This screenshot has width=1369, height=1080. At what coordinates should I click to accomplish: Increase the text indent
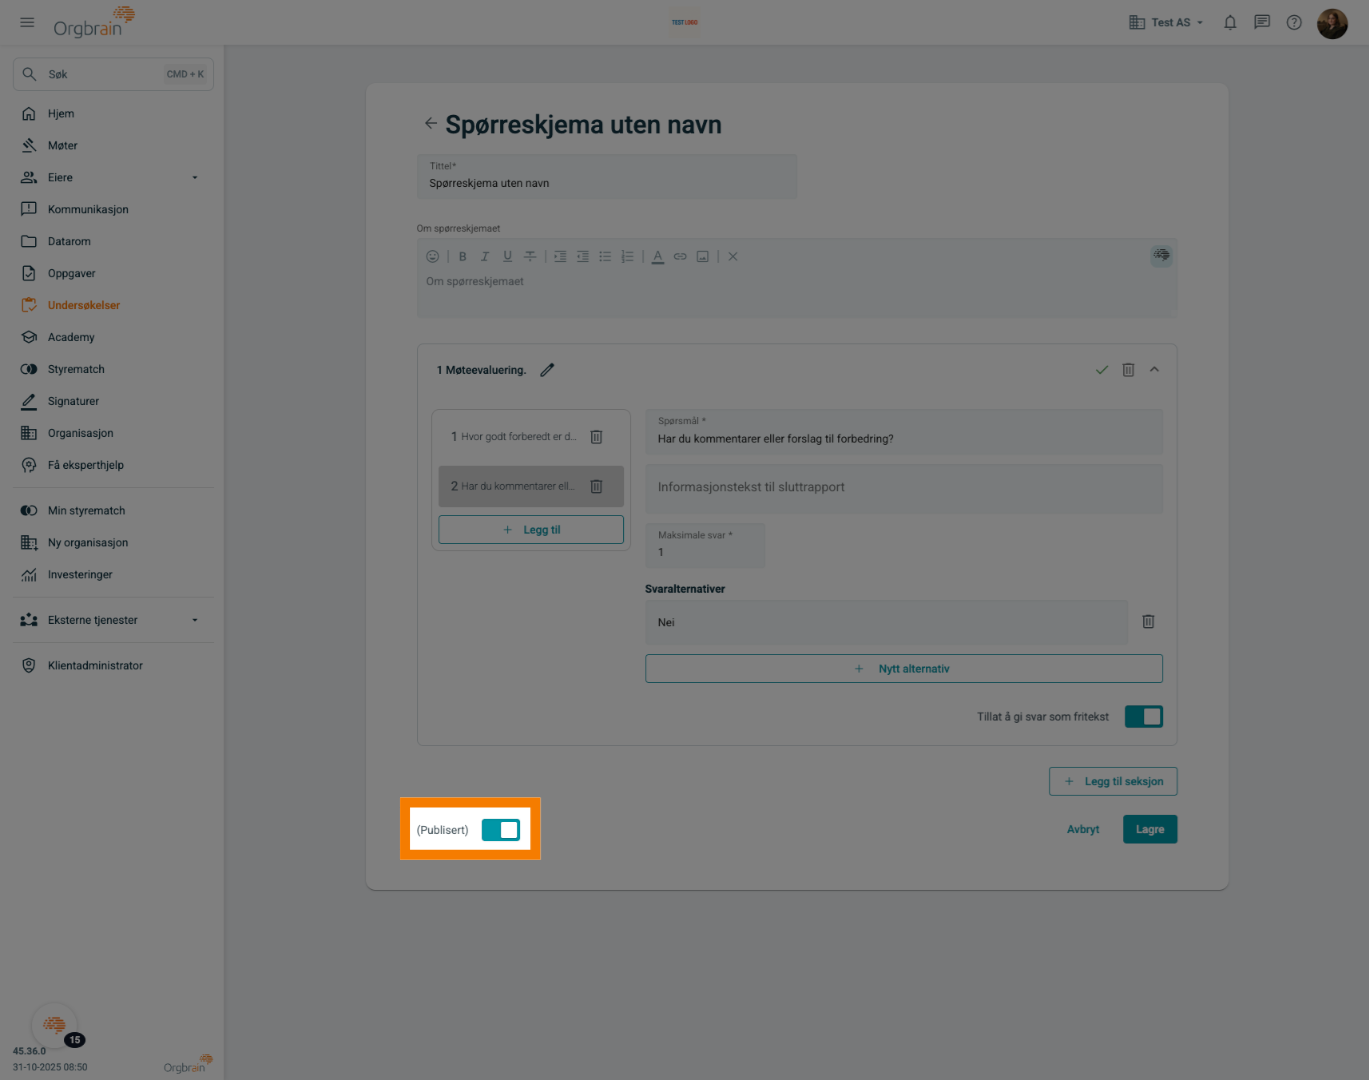560,257
